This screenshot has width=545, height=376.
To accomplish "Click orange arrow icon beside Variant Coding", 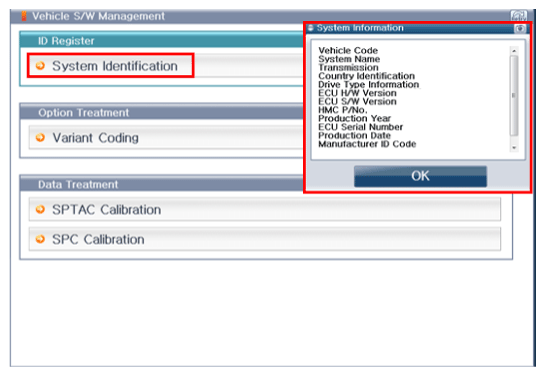I will [x=40, y=138].
